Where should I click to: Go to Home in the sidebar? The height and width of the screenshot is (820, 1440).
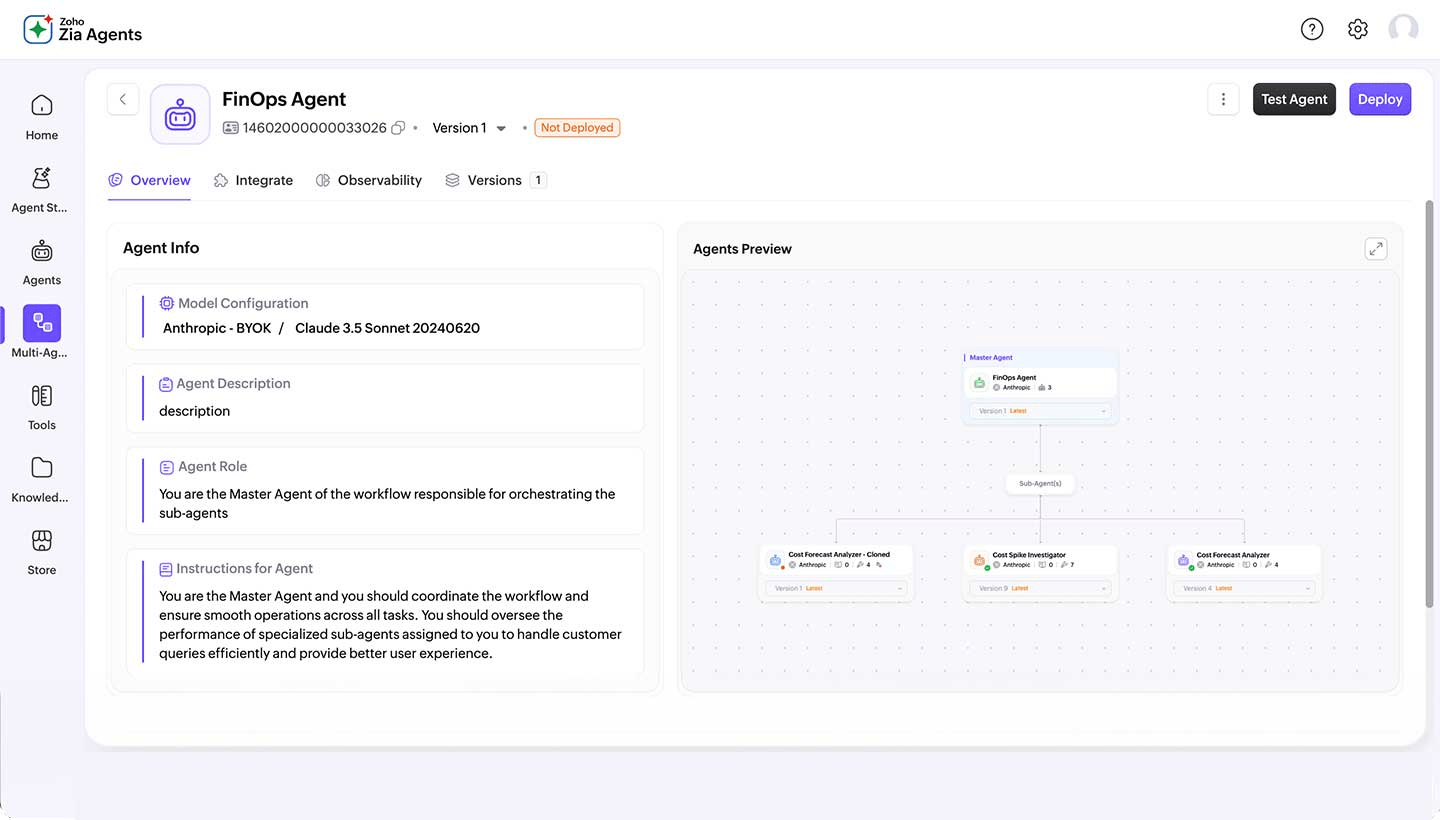tap(42, 117)
